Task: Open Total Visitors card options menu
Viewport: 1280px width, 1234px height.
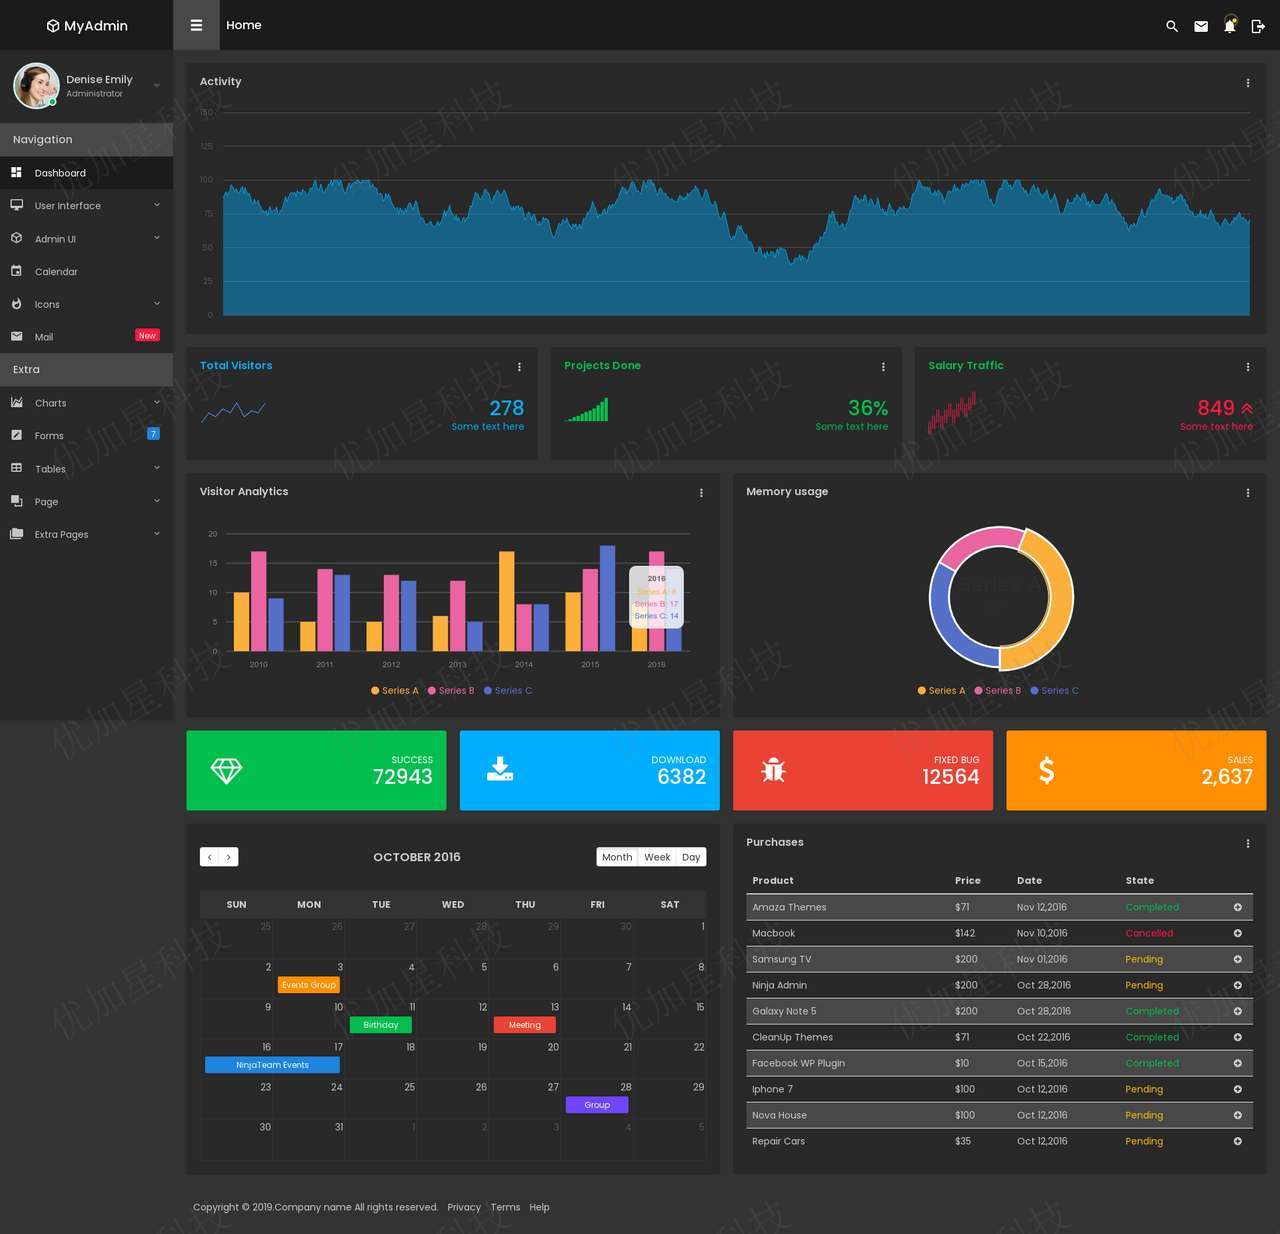Action: (x=519, y=367)
